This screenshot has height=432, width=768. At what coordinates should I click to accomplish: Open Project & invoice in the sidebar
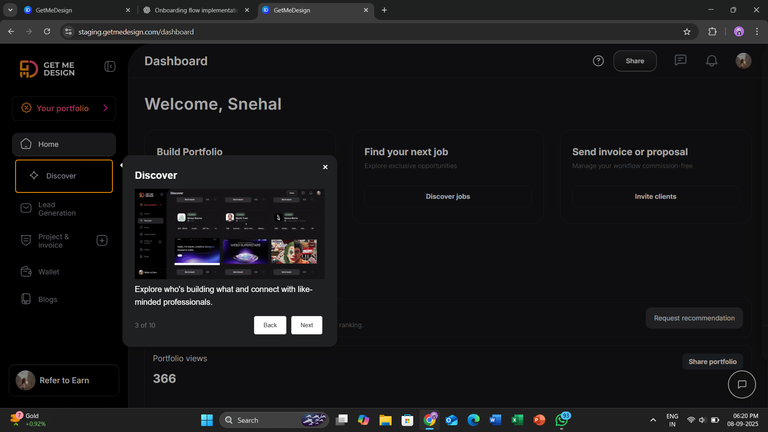[x=53, y=240]
